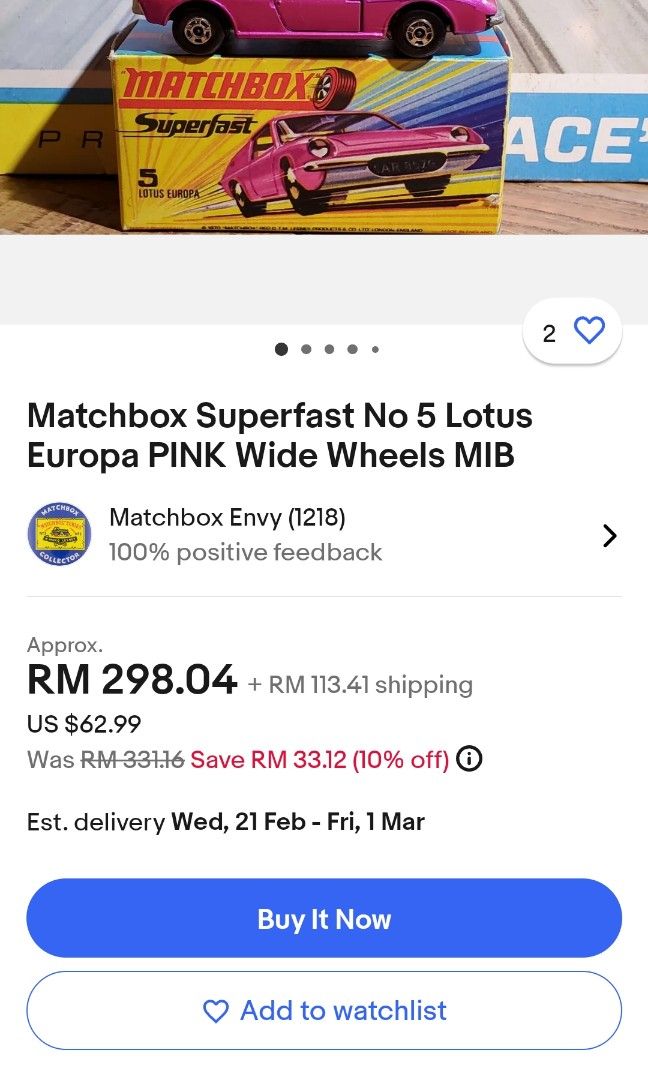The image size is (648, 1080).
Task: Open the Matchbox Envy seller page
Action: tap(225, 518)
